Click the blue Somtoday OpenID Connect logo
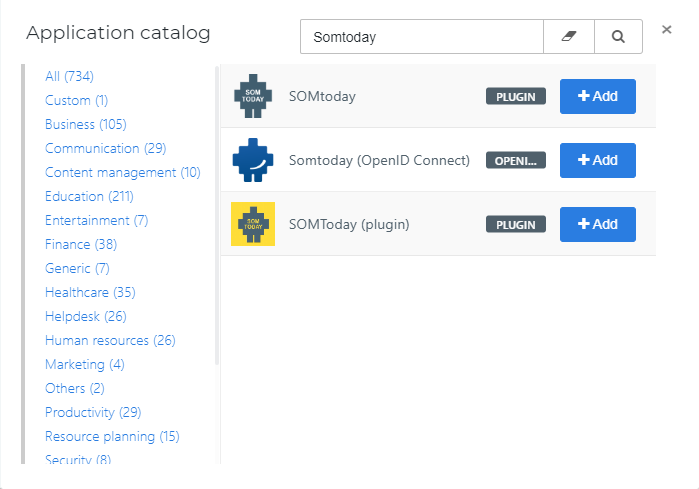 point(253,160)
